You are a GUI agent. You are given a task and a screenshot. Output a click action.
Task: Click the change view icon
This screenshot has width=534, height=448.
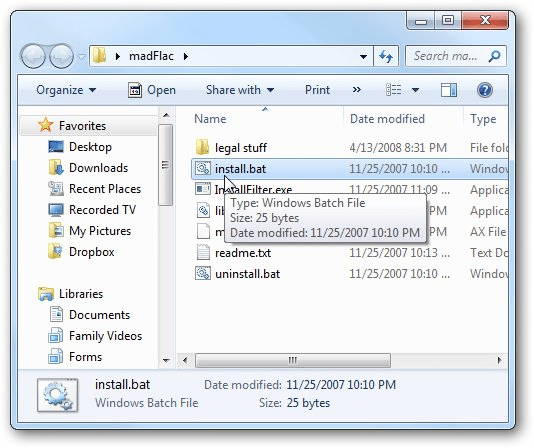pos(393,90)
